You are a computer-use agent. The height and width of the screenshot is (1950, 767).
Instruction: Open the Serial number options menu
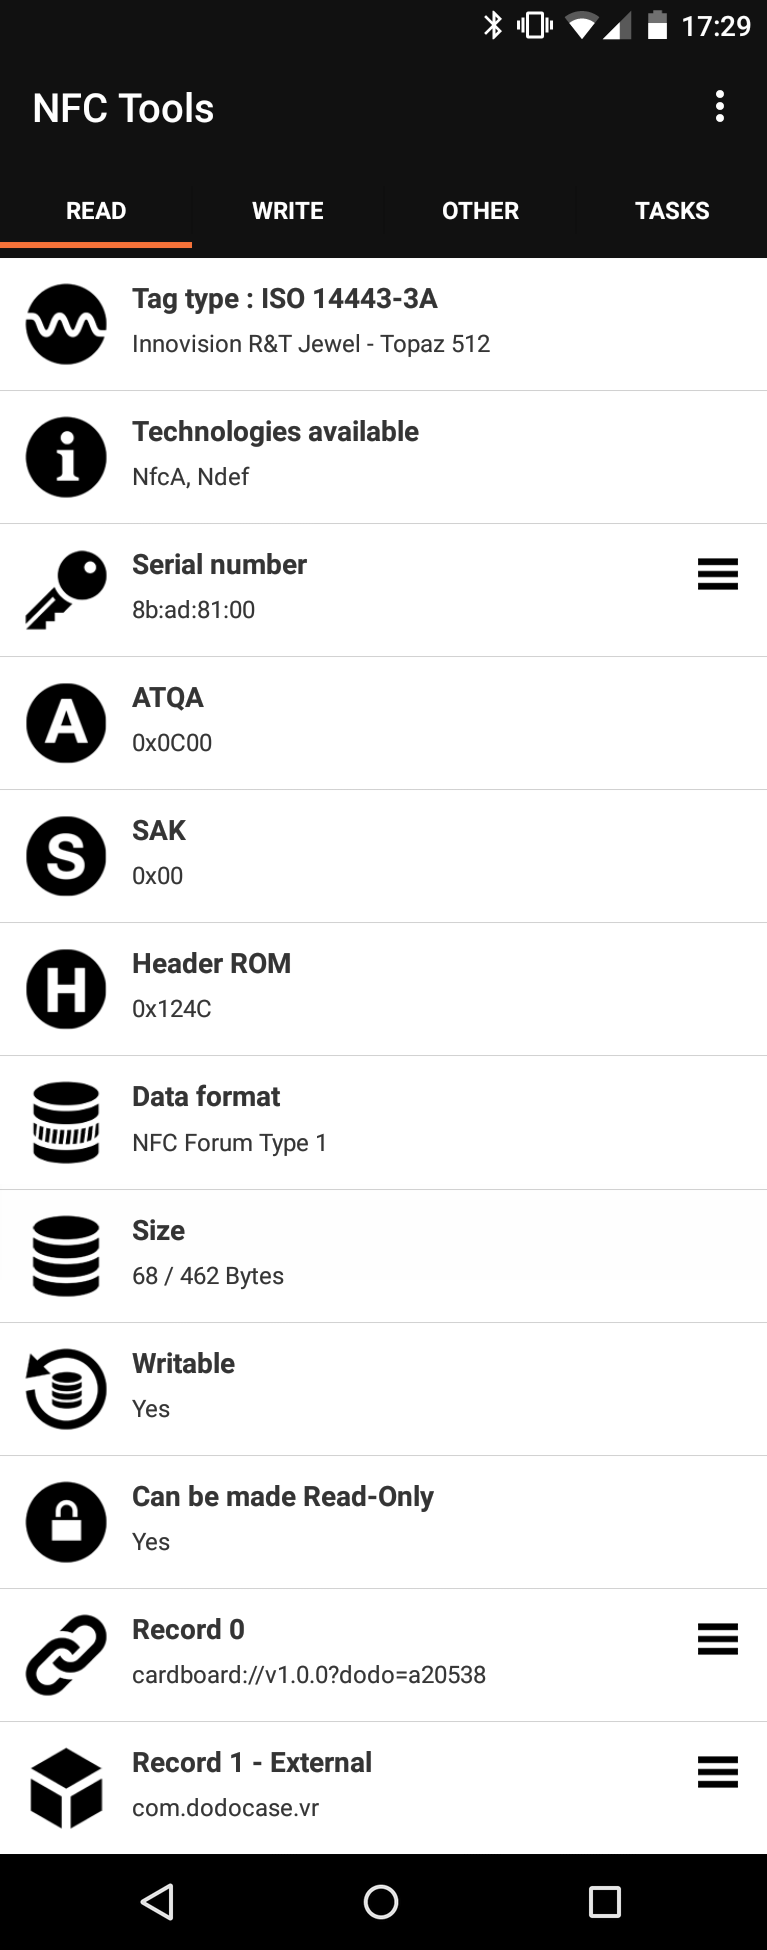(717, 574)
